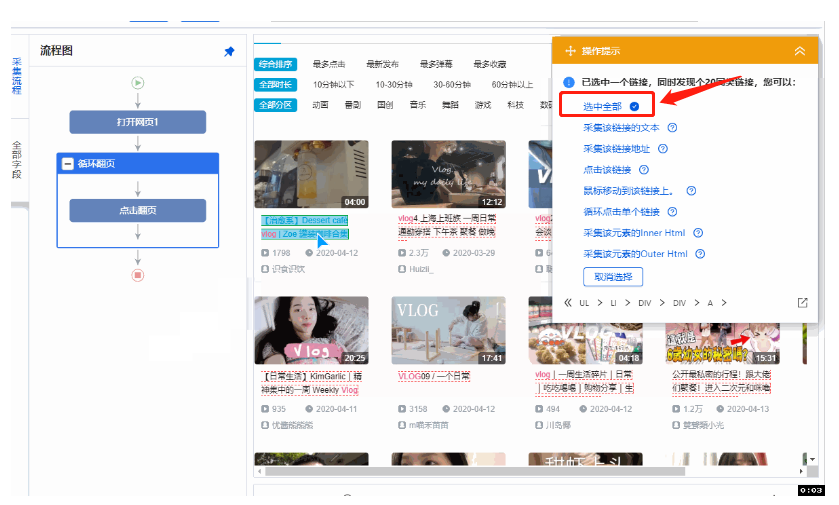Select 10-30分钟 duration filter

(x=394, y=85)
